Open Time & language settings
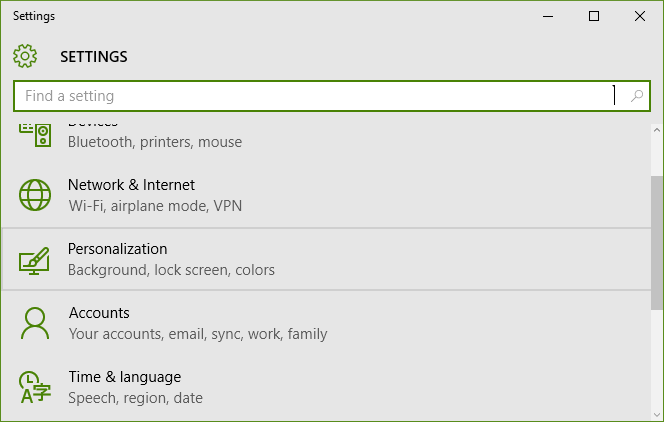The width and height of the screenshot is (664, 422). (326, 387)
